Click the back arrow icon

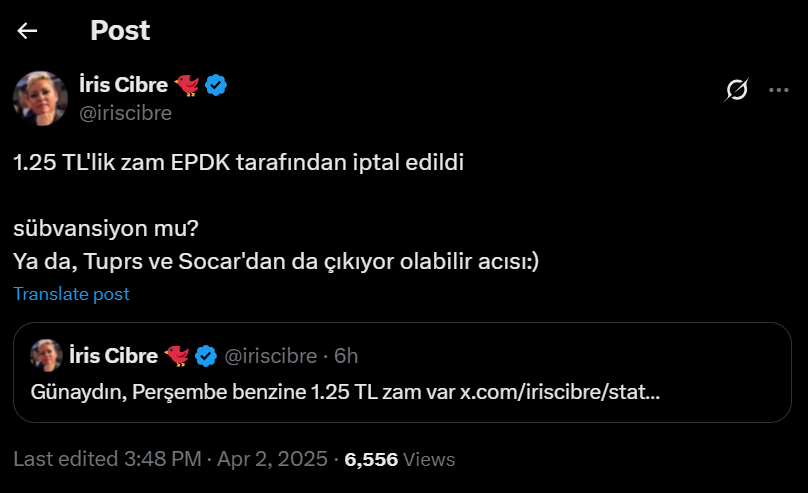27,31
